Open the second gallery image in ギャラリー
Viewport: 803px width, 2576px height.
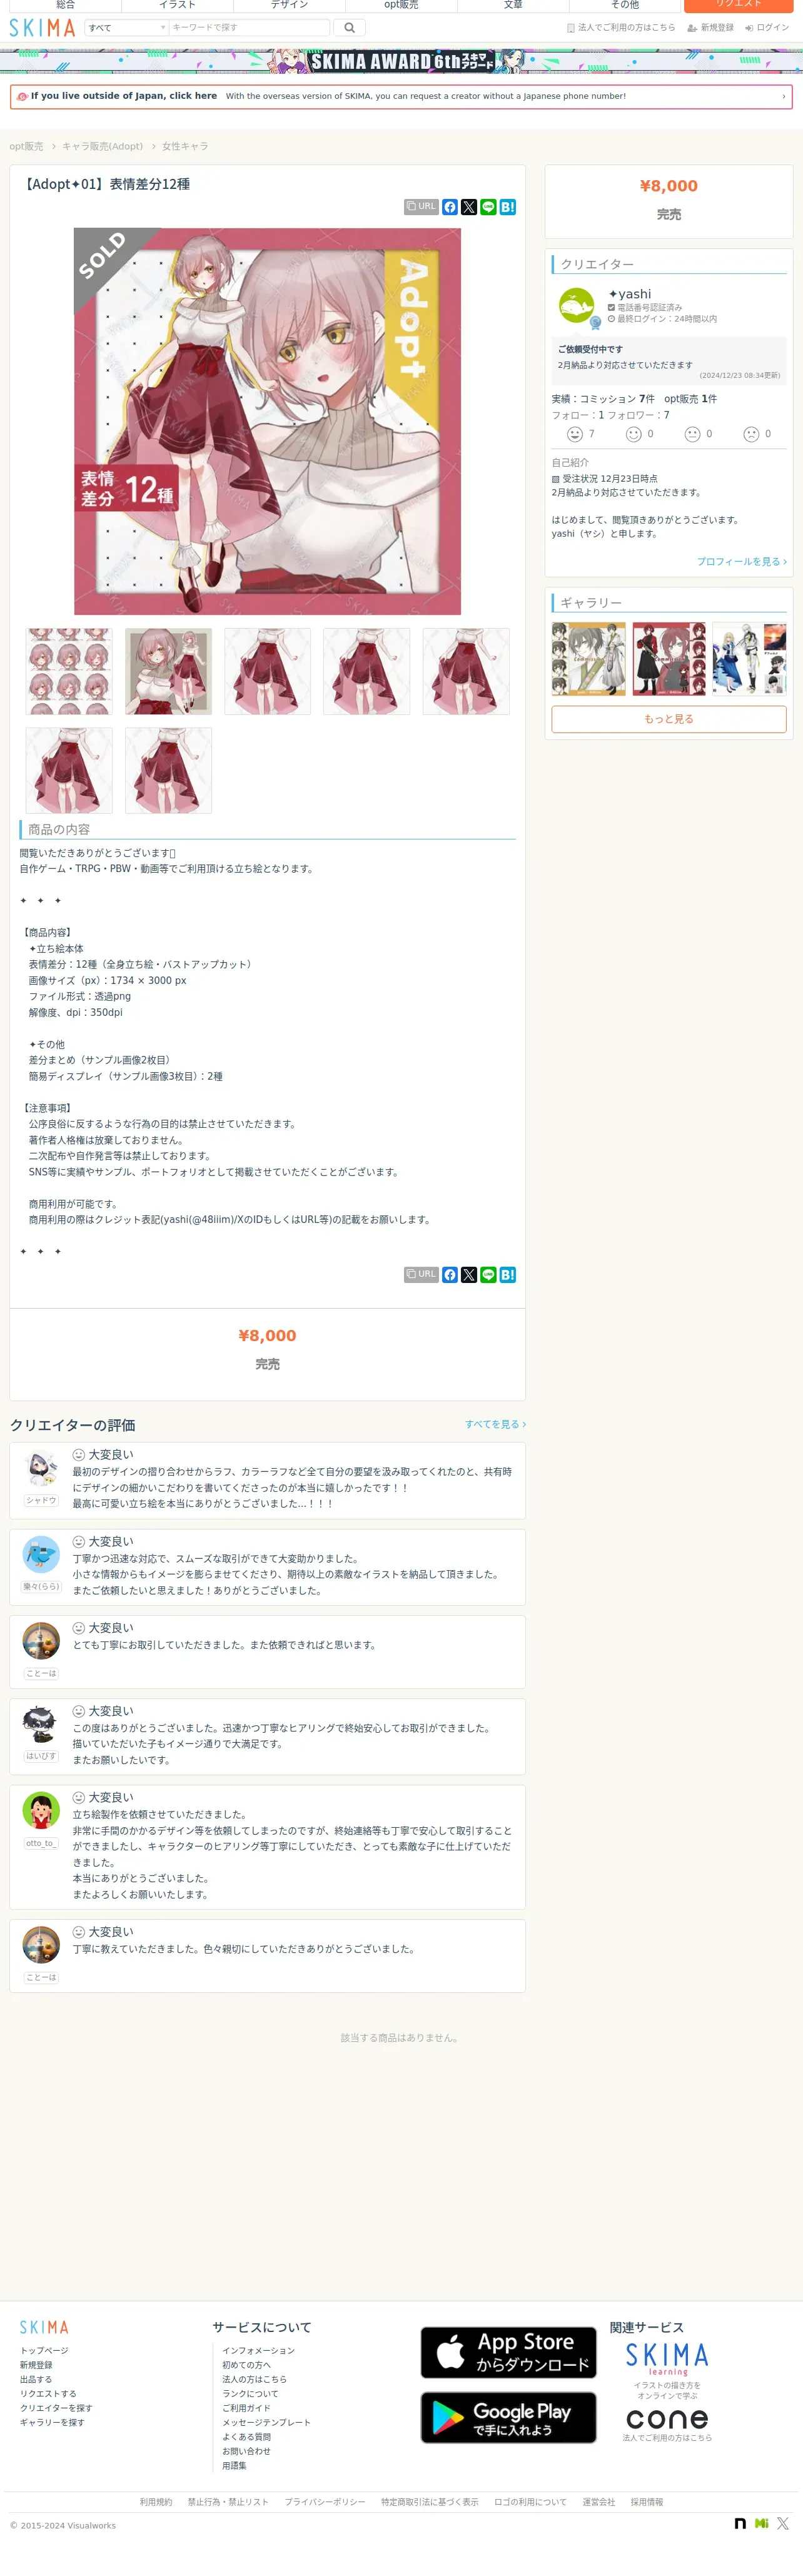[x=669, y=659]
